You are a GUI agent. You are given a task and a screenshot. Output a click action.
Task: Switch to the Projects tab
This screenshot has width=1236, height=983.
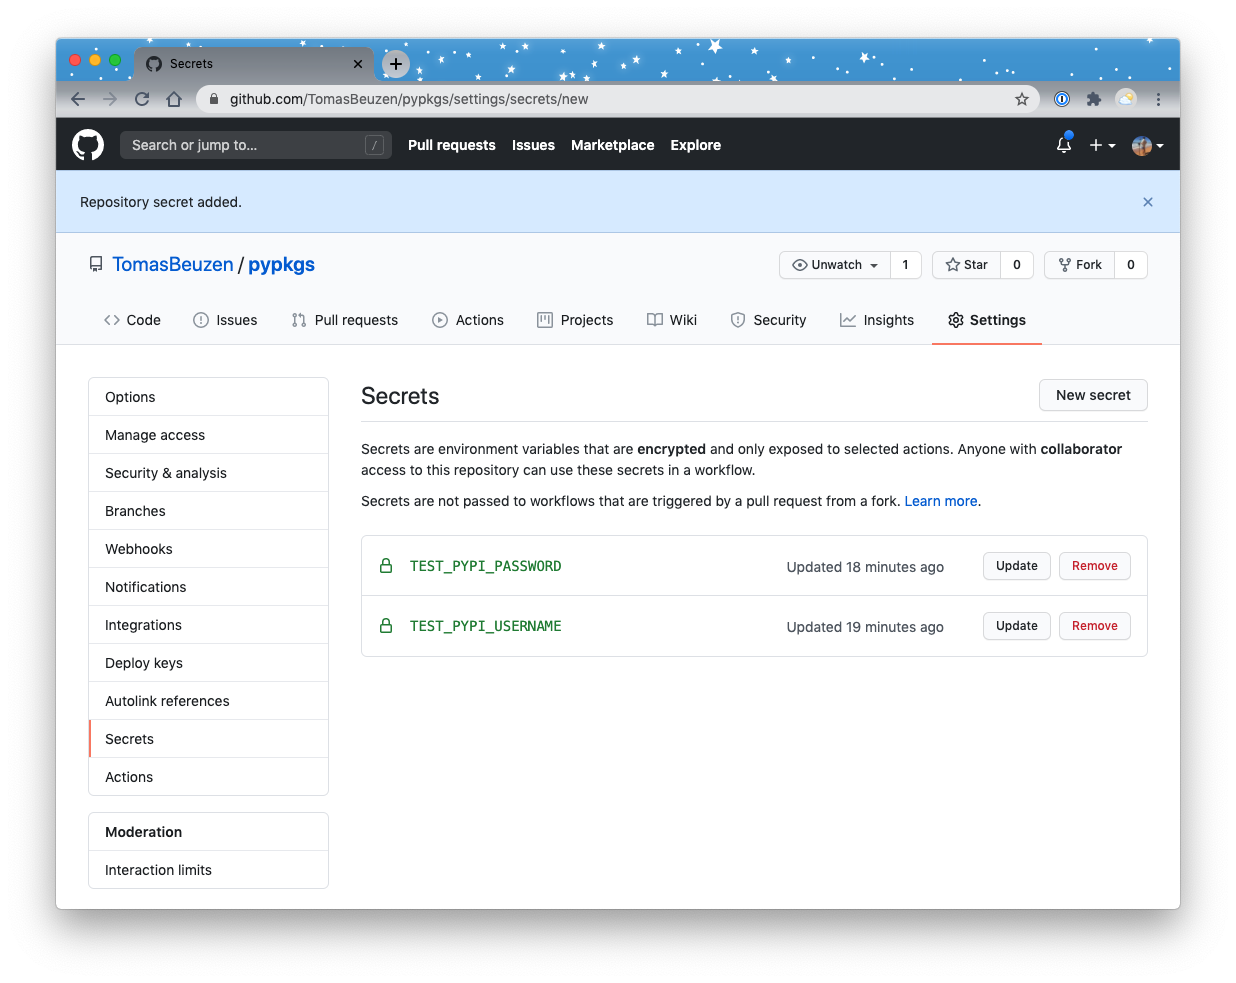click(575, 320)
